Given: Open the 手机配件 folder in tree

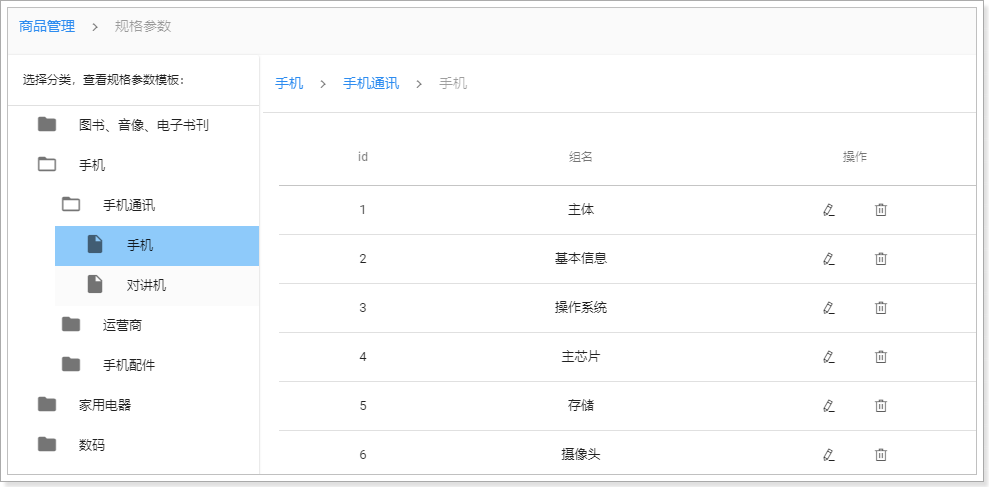Looking at the screenshot, I should point(128,365).
